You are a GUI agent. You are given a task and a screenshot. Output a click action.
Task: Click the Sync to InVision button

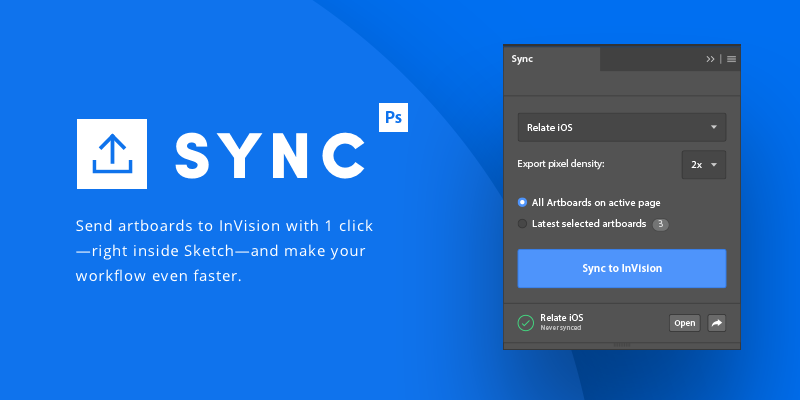coord(621,268)
